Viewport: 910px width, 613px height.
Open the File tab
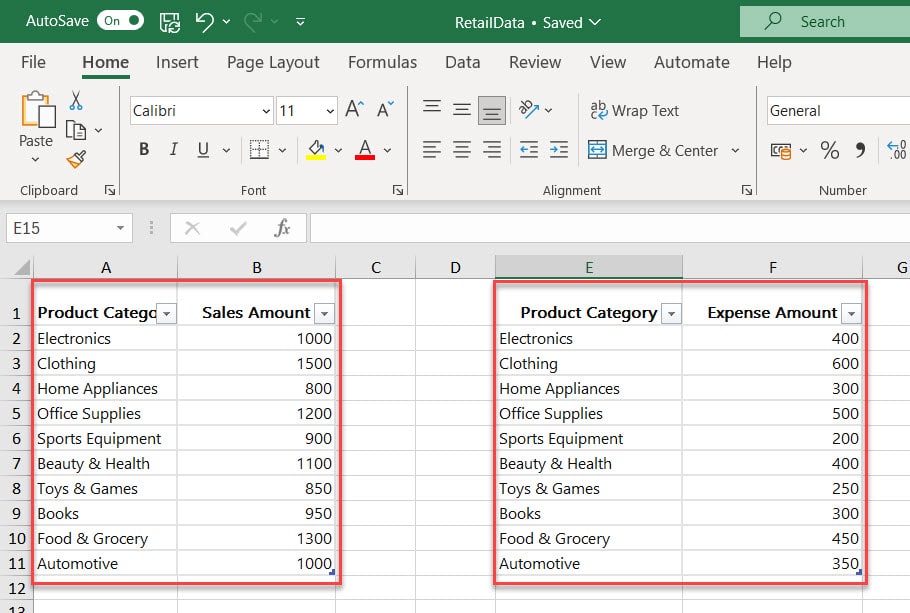click(33, 62)
